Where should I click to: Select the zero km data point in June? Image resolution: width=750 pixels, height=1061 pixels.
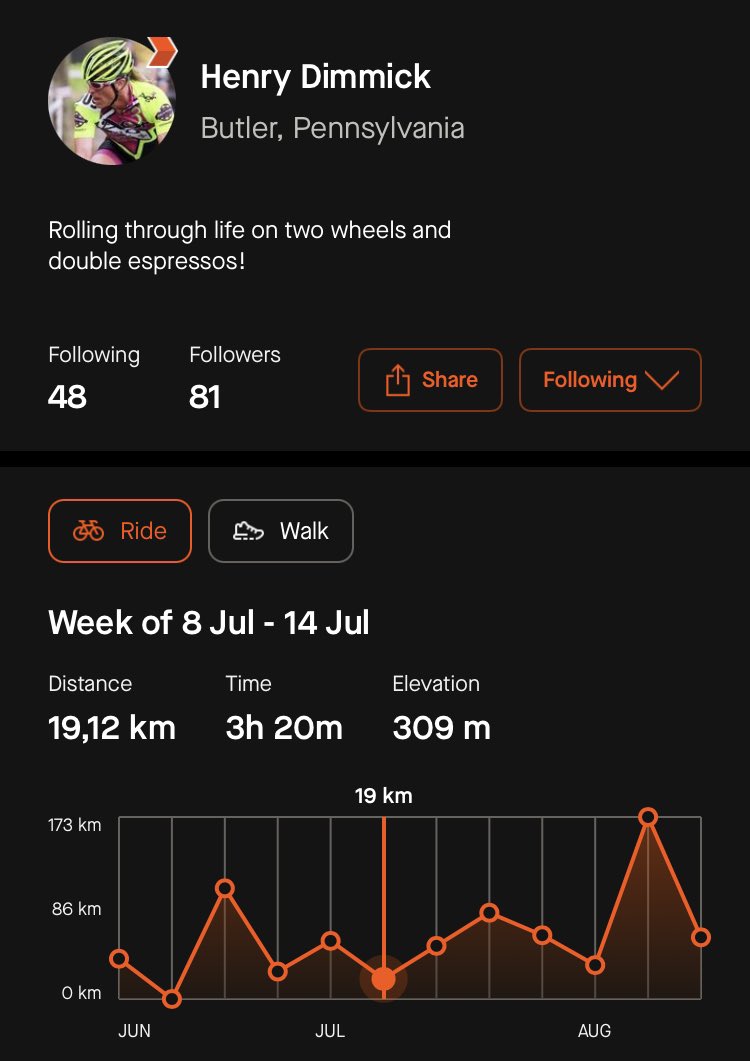(172, 998)
